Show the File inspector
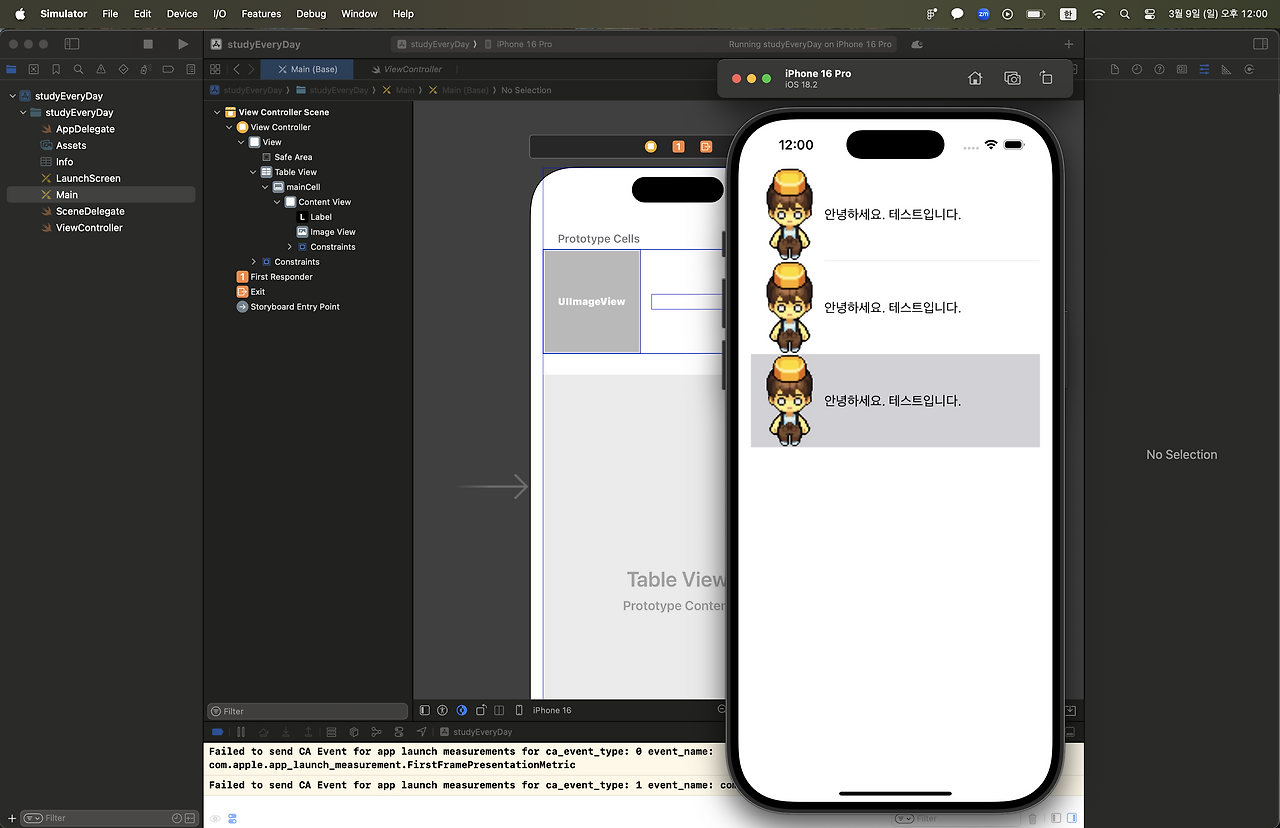The image size is (1280, 828). click(1116, 69)
